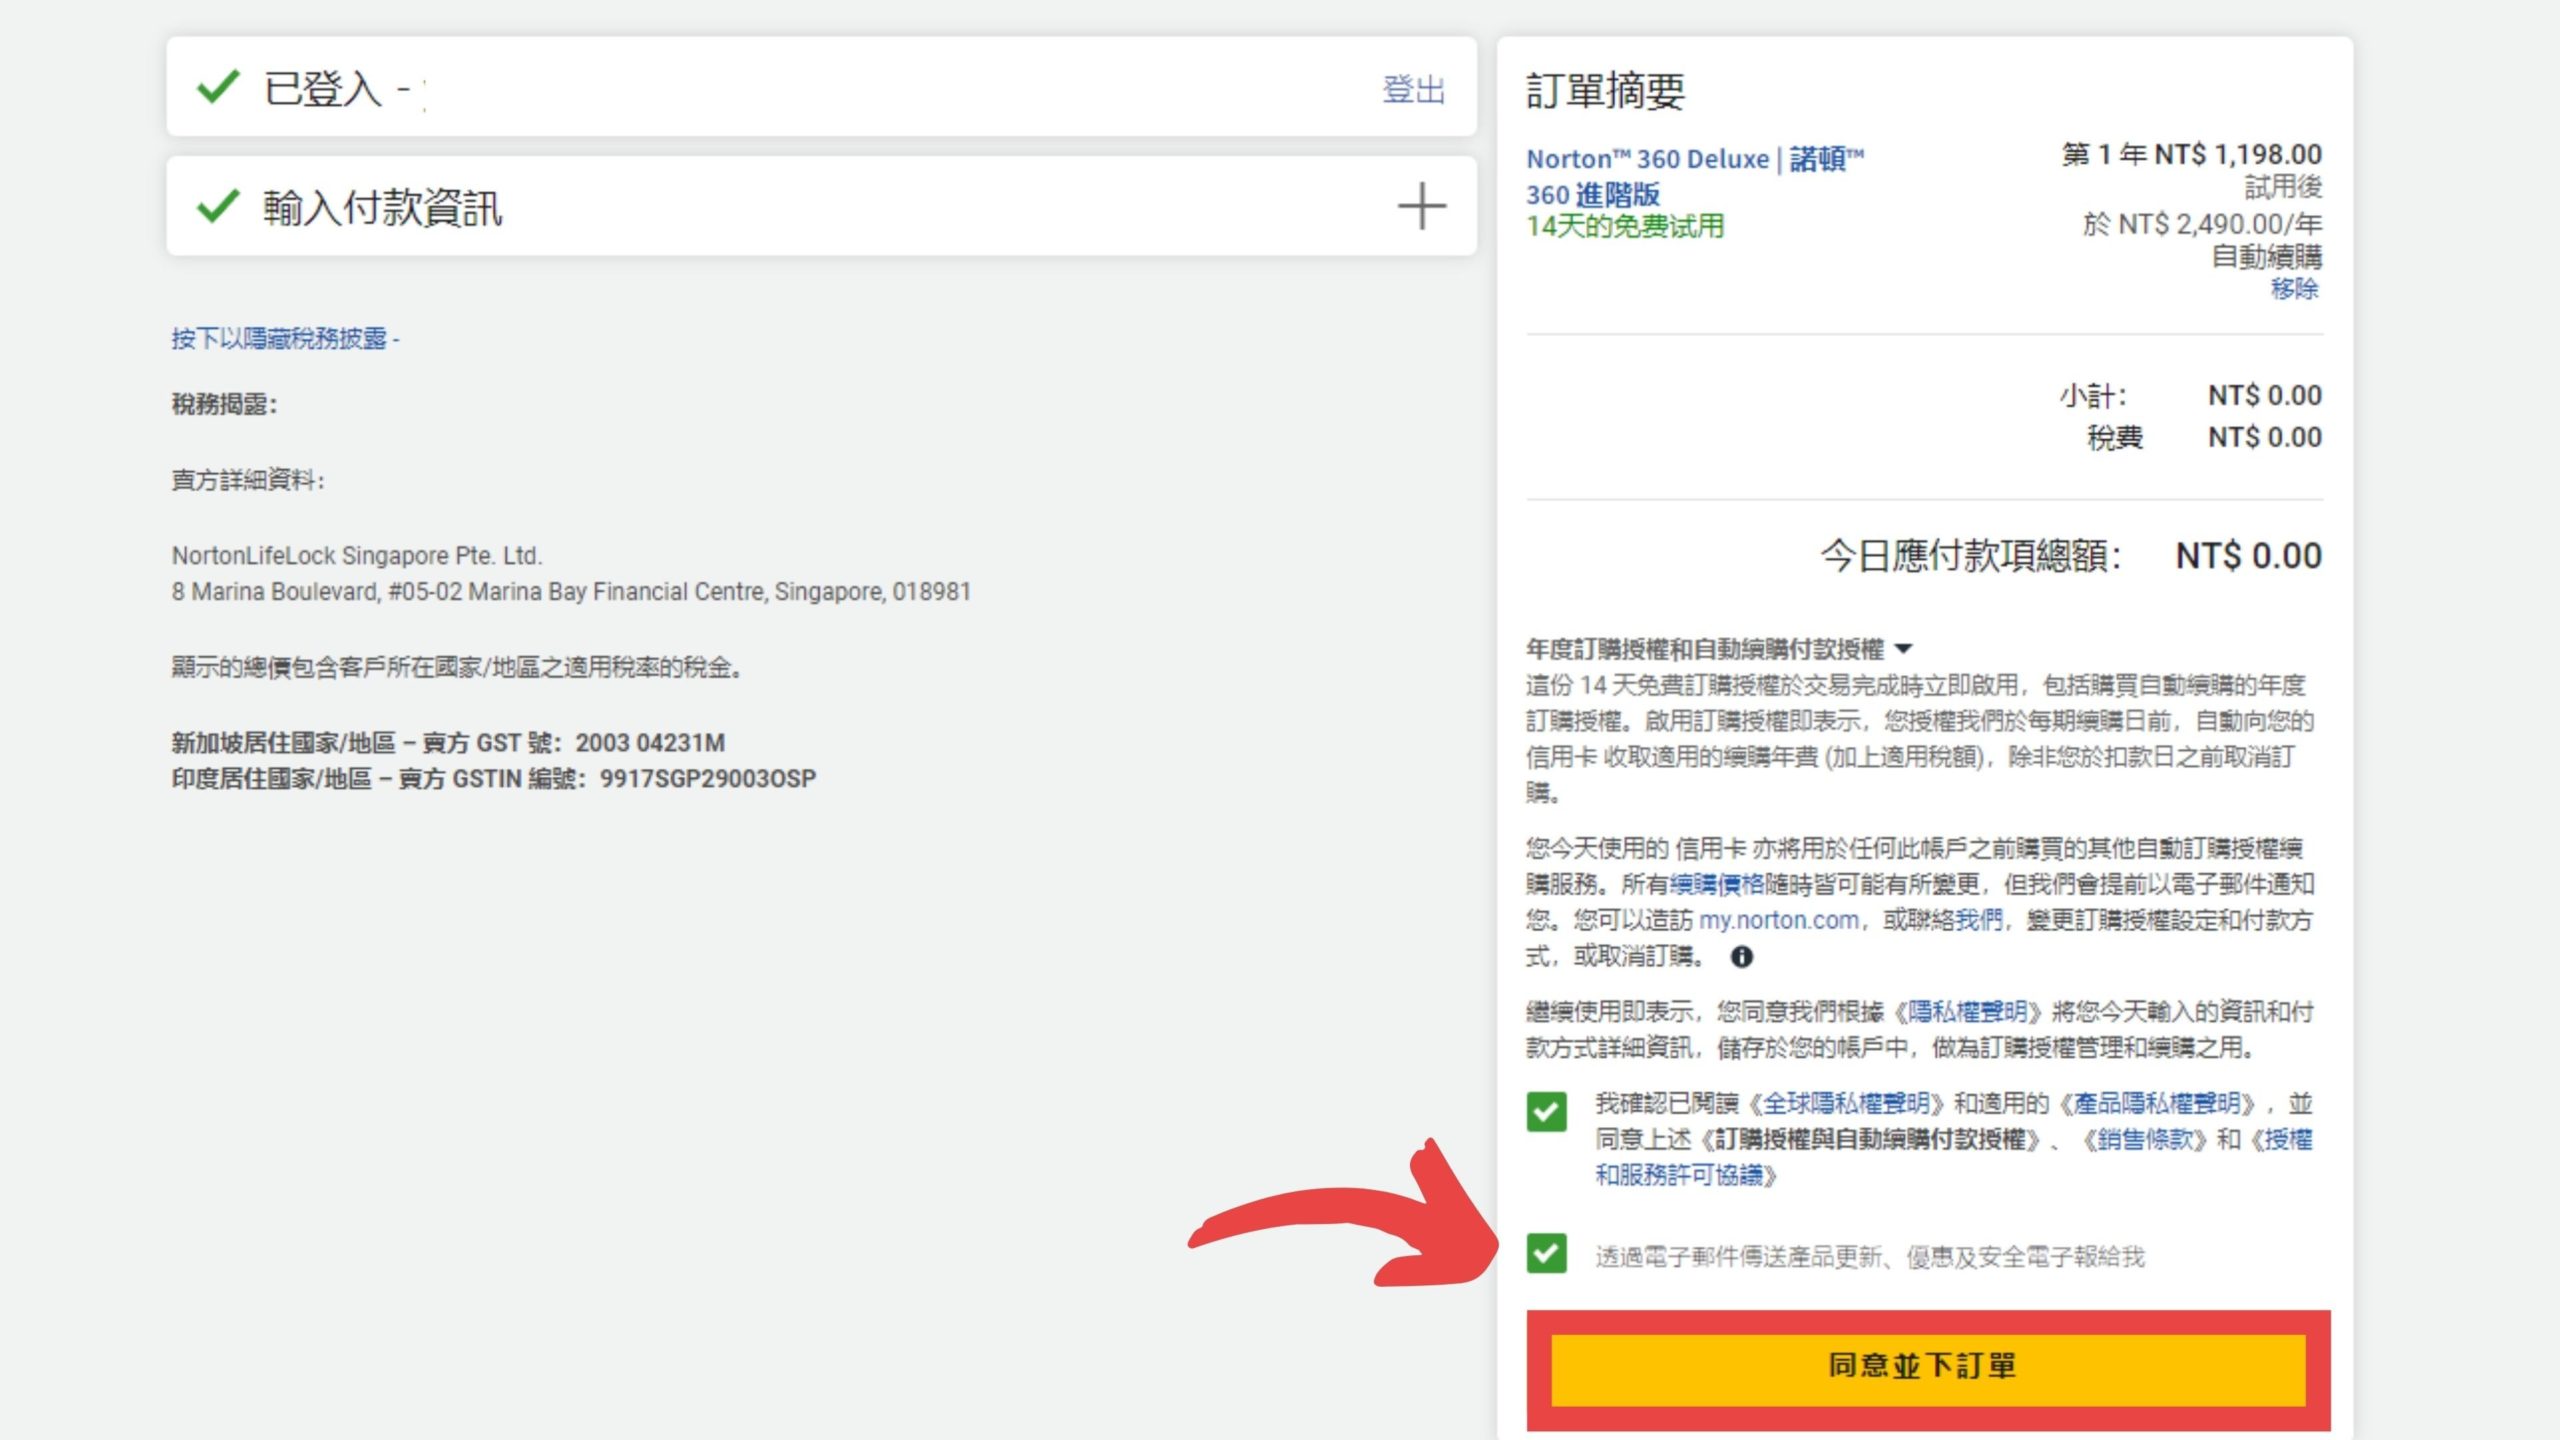This screenshot has height=1440, width=2560.
Task: Select the GSTIN 編號 9917SGP29003OSP line
Action: point(494,779)
